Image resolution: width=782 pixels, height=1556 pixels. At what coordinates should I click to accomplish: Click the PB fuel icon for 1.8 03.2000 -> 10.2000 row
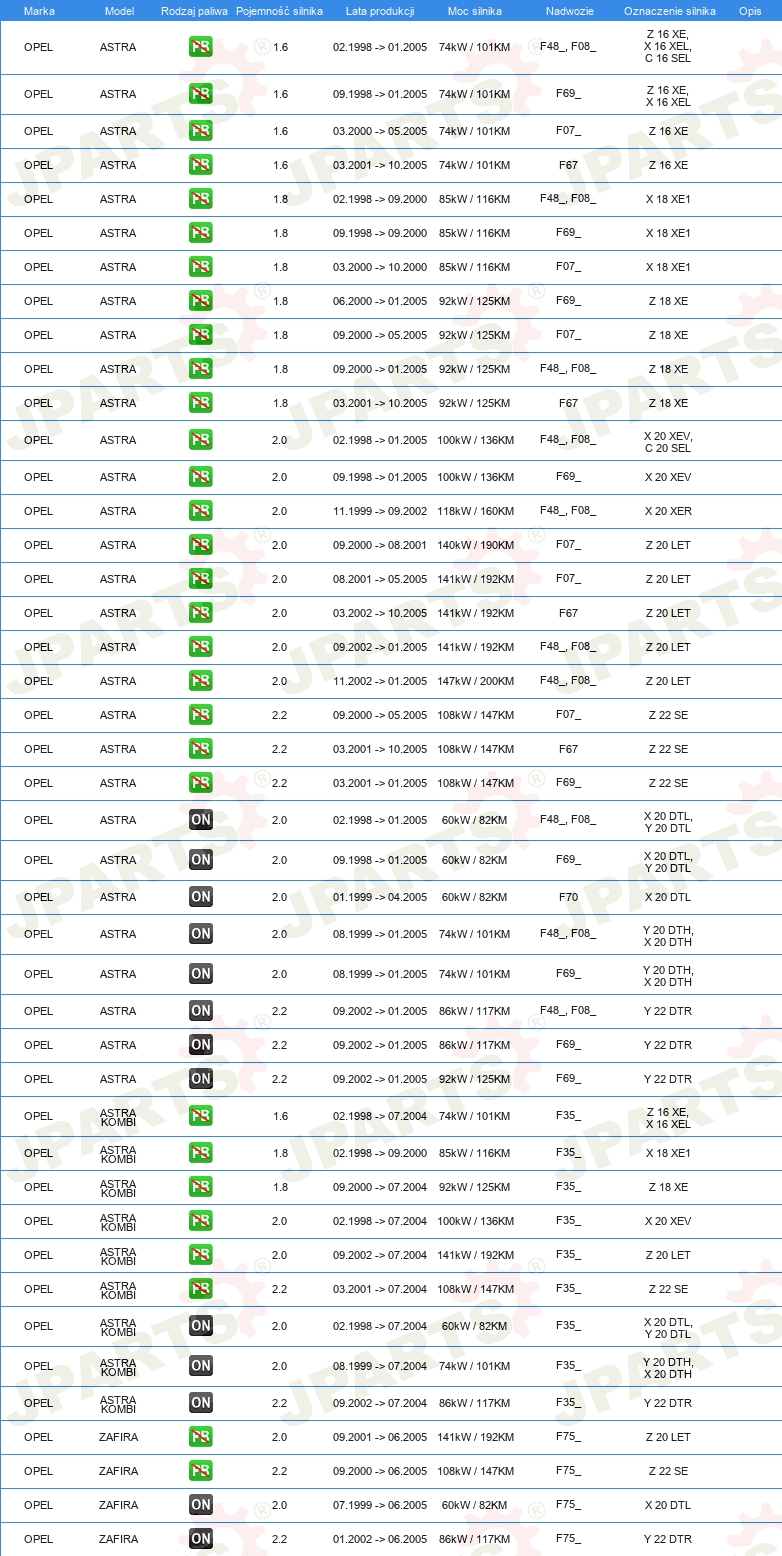pos(201,267)
